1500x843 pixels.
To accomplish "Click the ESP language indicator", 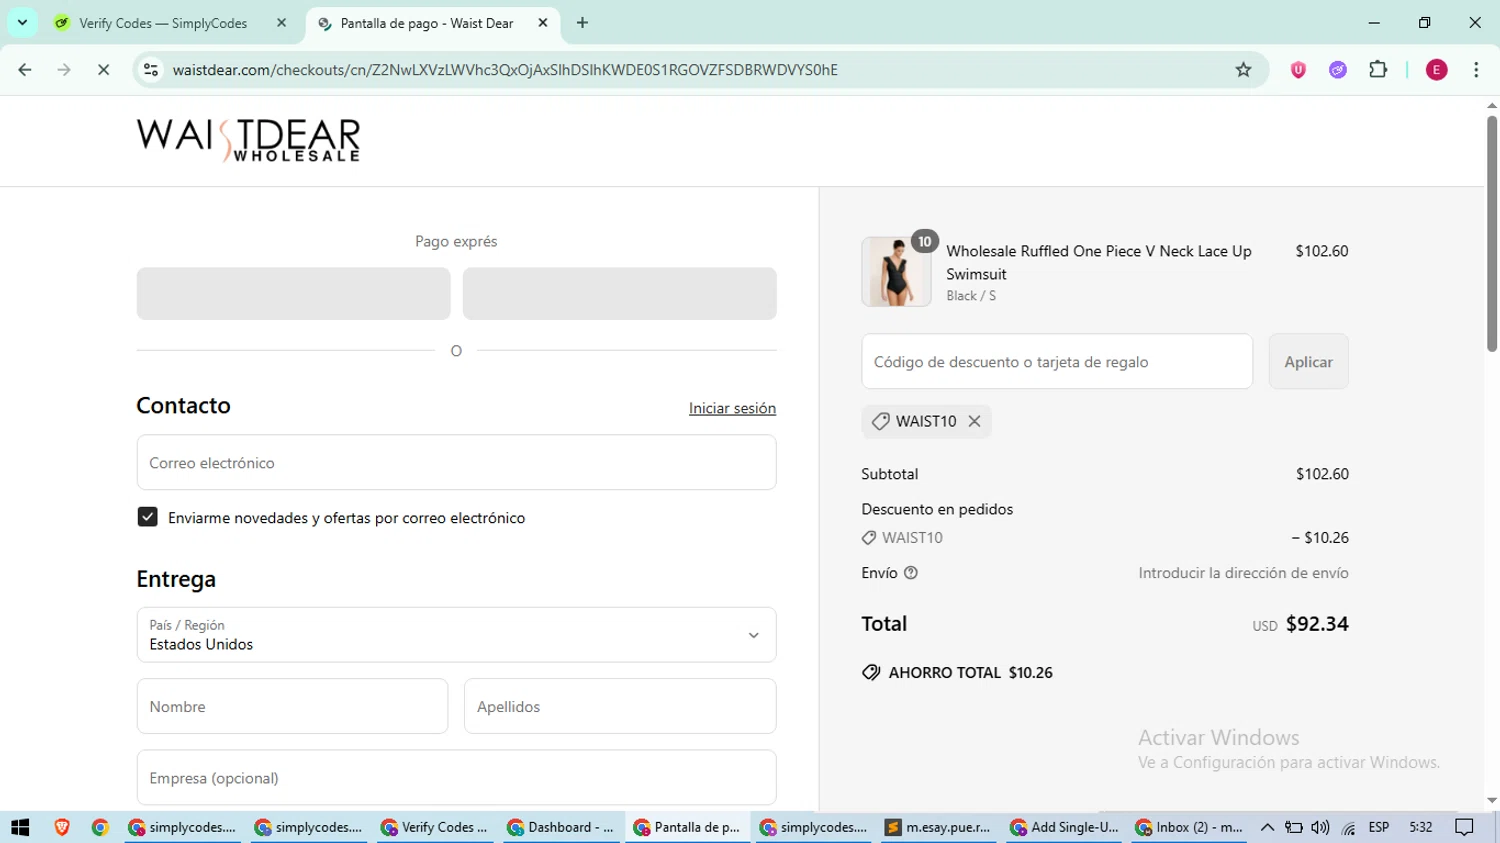I will [x=1379, y=827].
